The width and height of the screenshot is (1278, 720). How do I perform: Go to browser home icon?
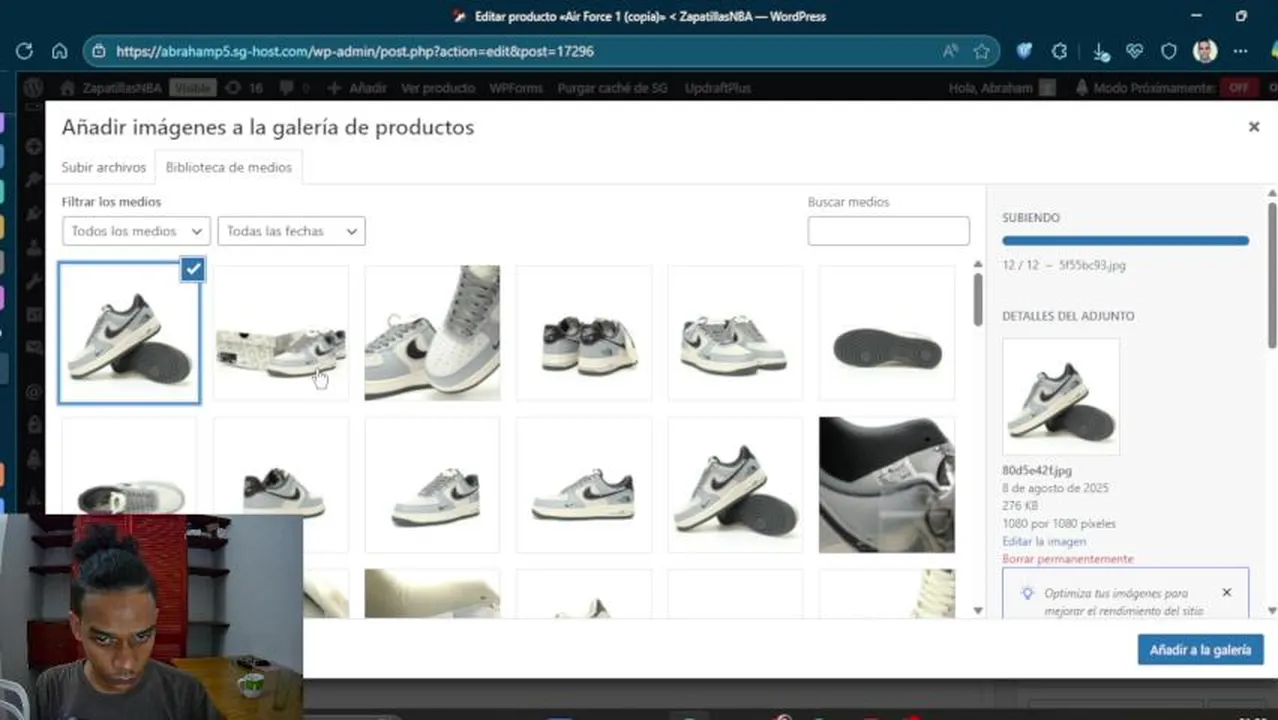tap(60, 51)
